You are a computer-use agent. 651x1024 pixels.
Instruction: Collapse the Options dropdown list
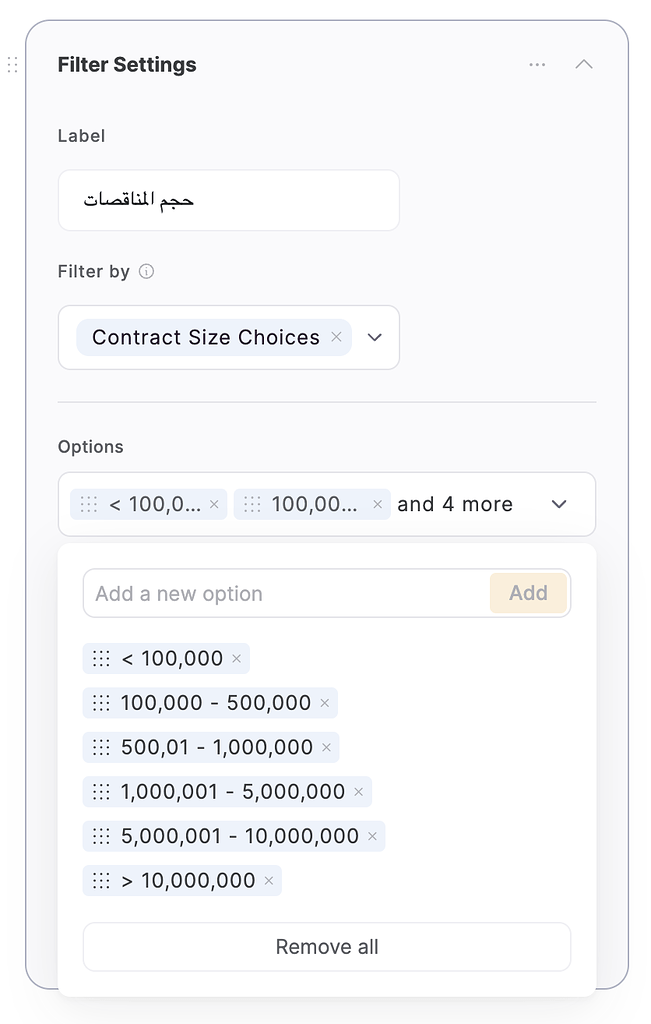point(559,504)
